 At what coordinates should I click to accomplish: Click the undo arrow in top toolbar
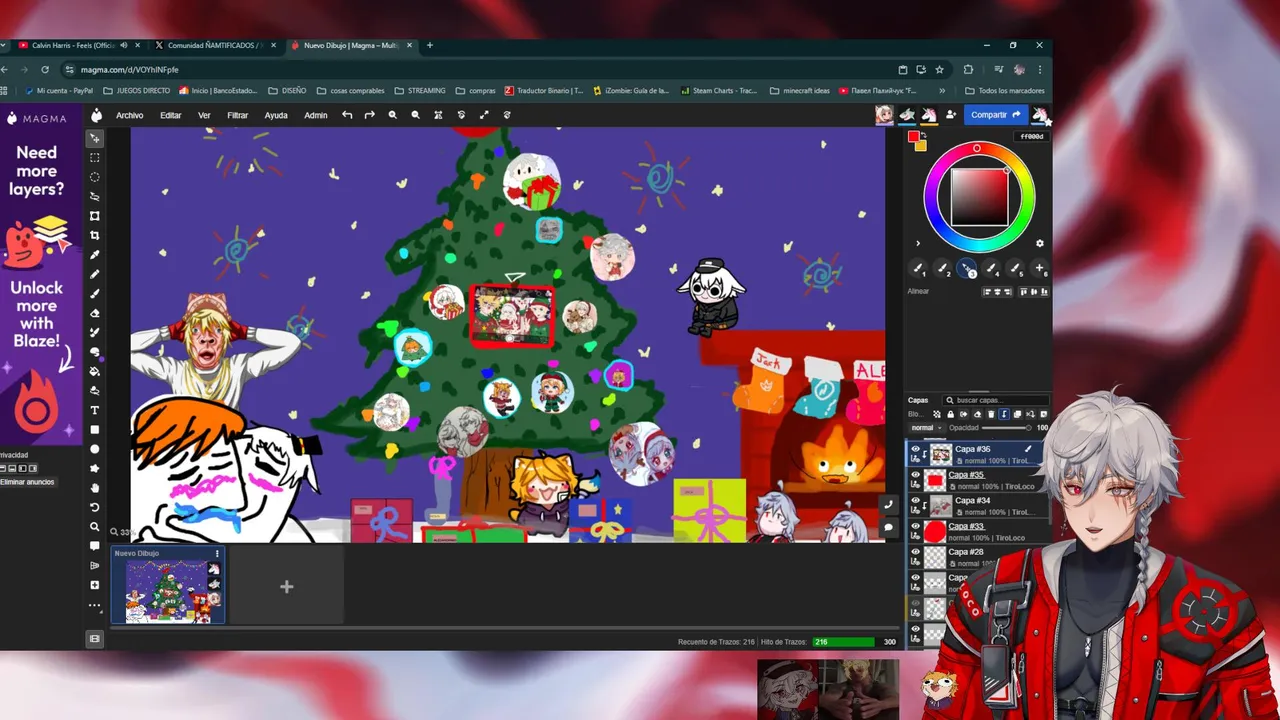click(x=347, y=115)
